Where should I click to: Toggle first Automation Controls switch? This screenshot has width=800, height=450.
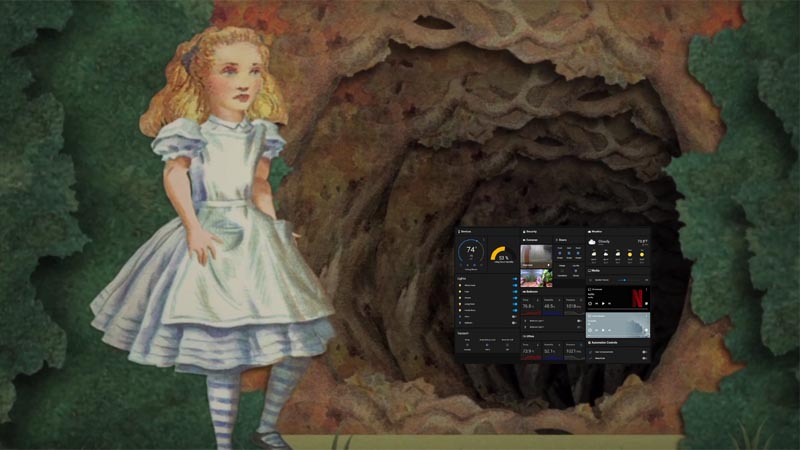pyautogui.click(x=644, y=352)
